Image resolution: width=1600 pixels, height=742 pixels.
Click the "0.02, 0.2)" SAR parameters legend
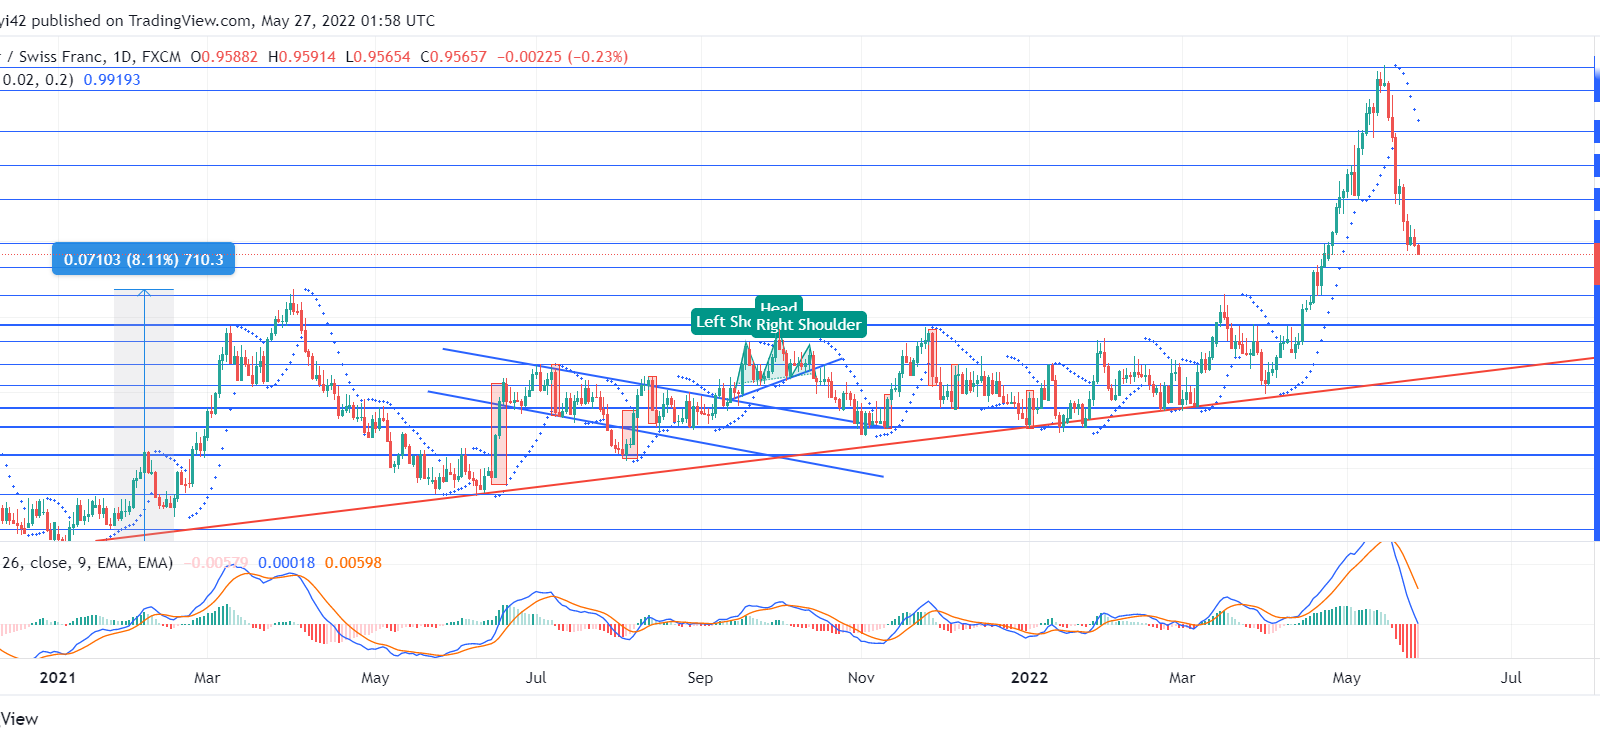pos(37,80)
